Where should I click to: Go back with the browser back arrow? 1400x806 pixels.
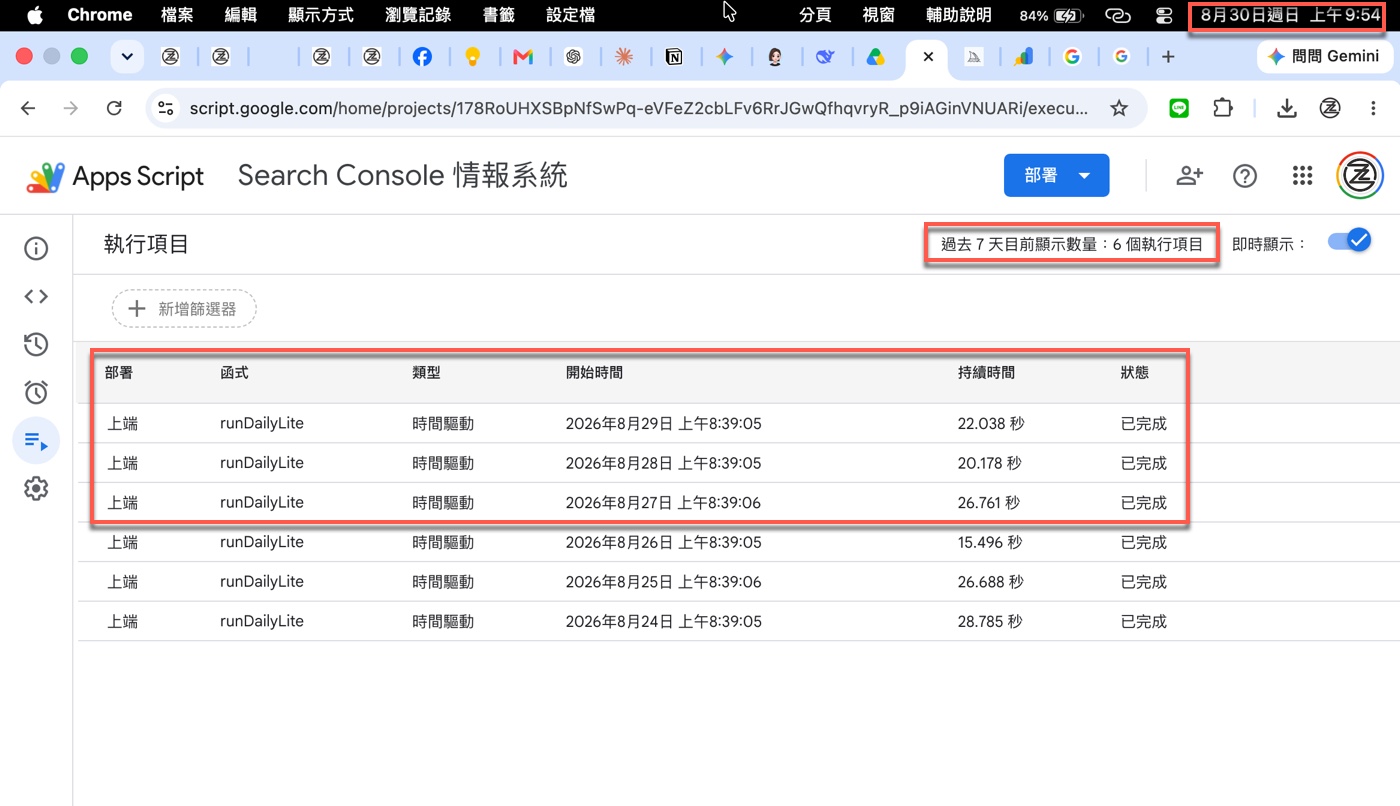click(28, 108)
